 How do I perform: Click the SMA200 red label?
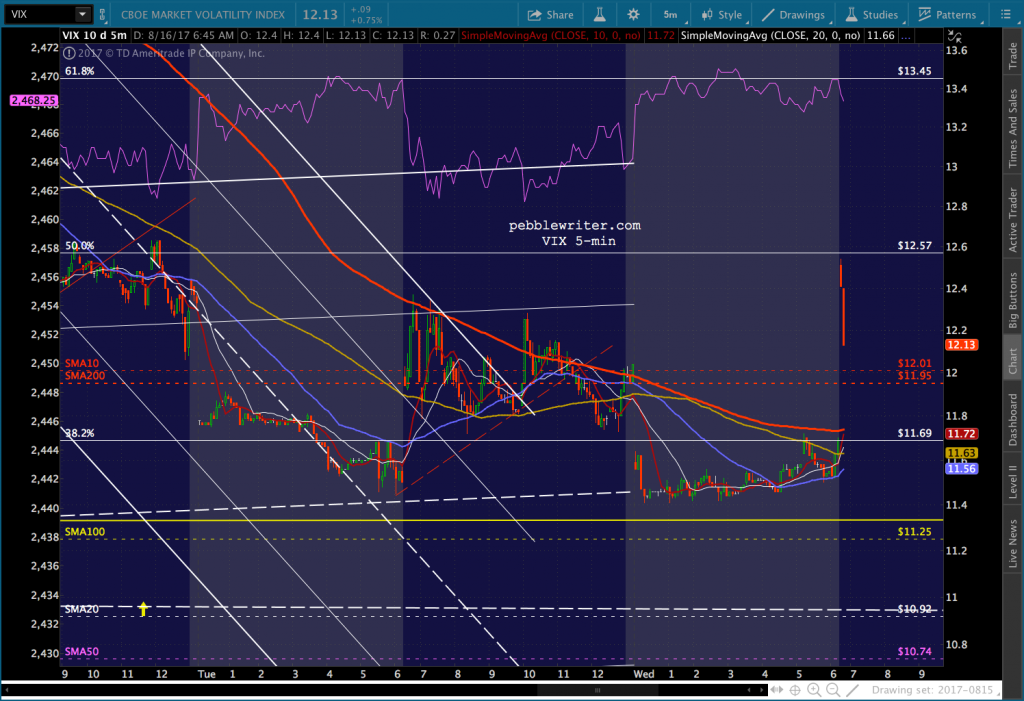tap(85, 376)
